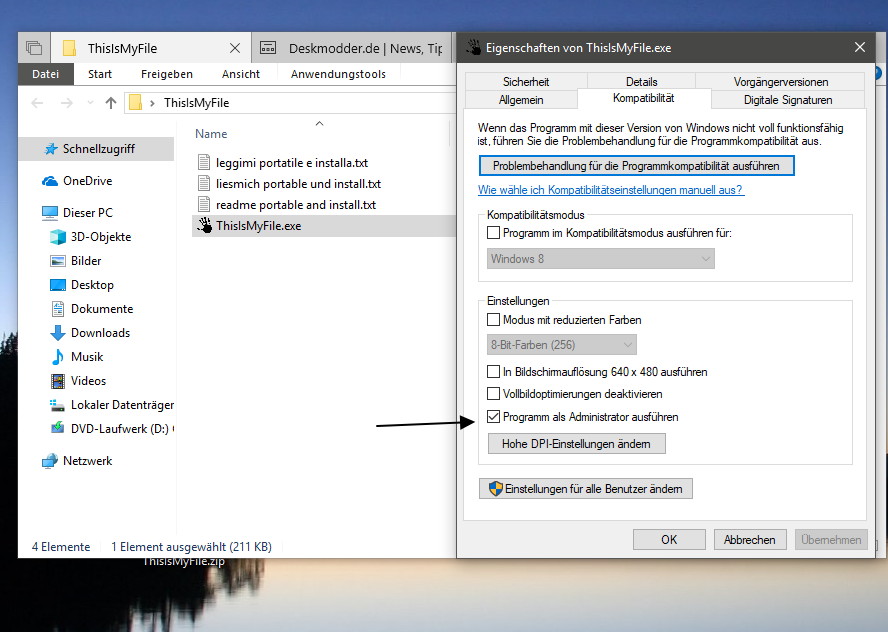888x632 pixels.
Task: Click the Videos filmstrip icon
Action: [x=58, y=381]
